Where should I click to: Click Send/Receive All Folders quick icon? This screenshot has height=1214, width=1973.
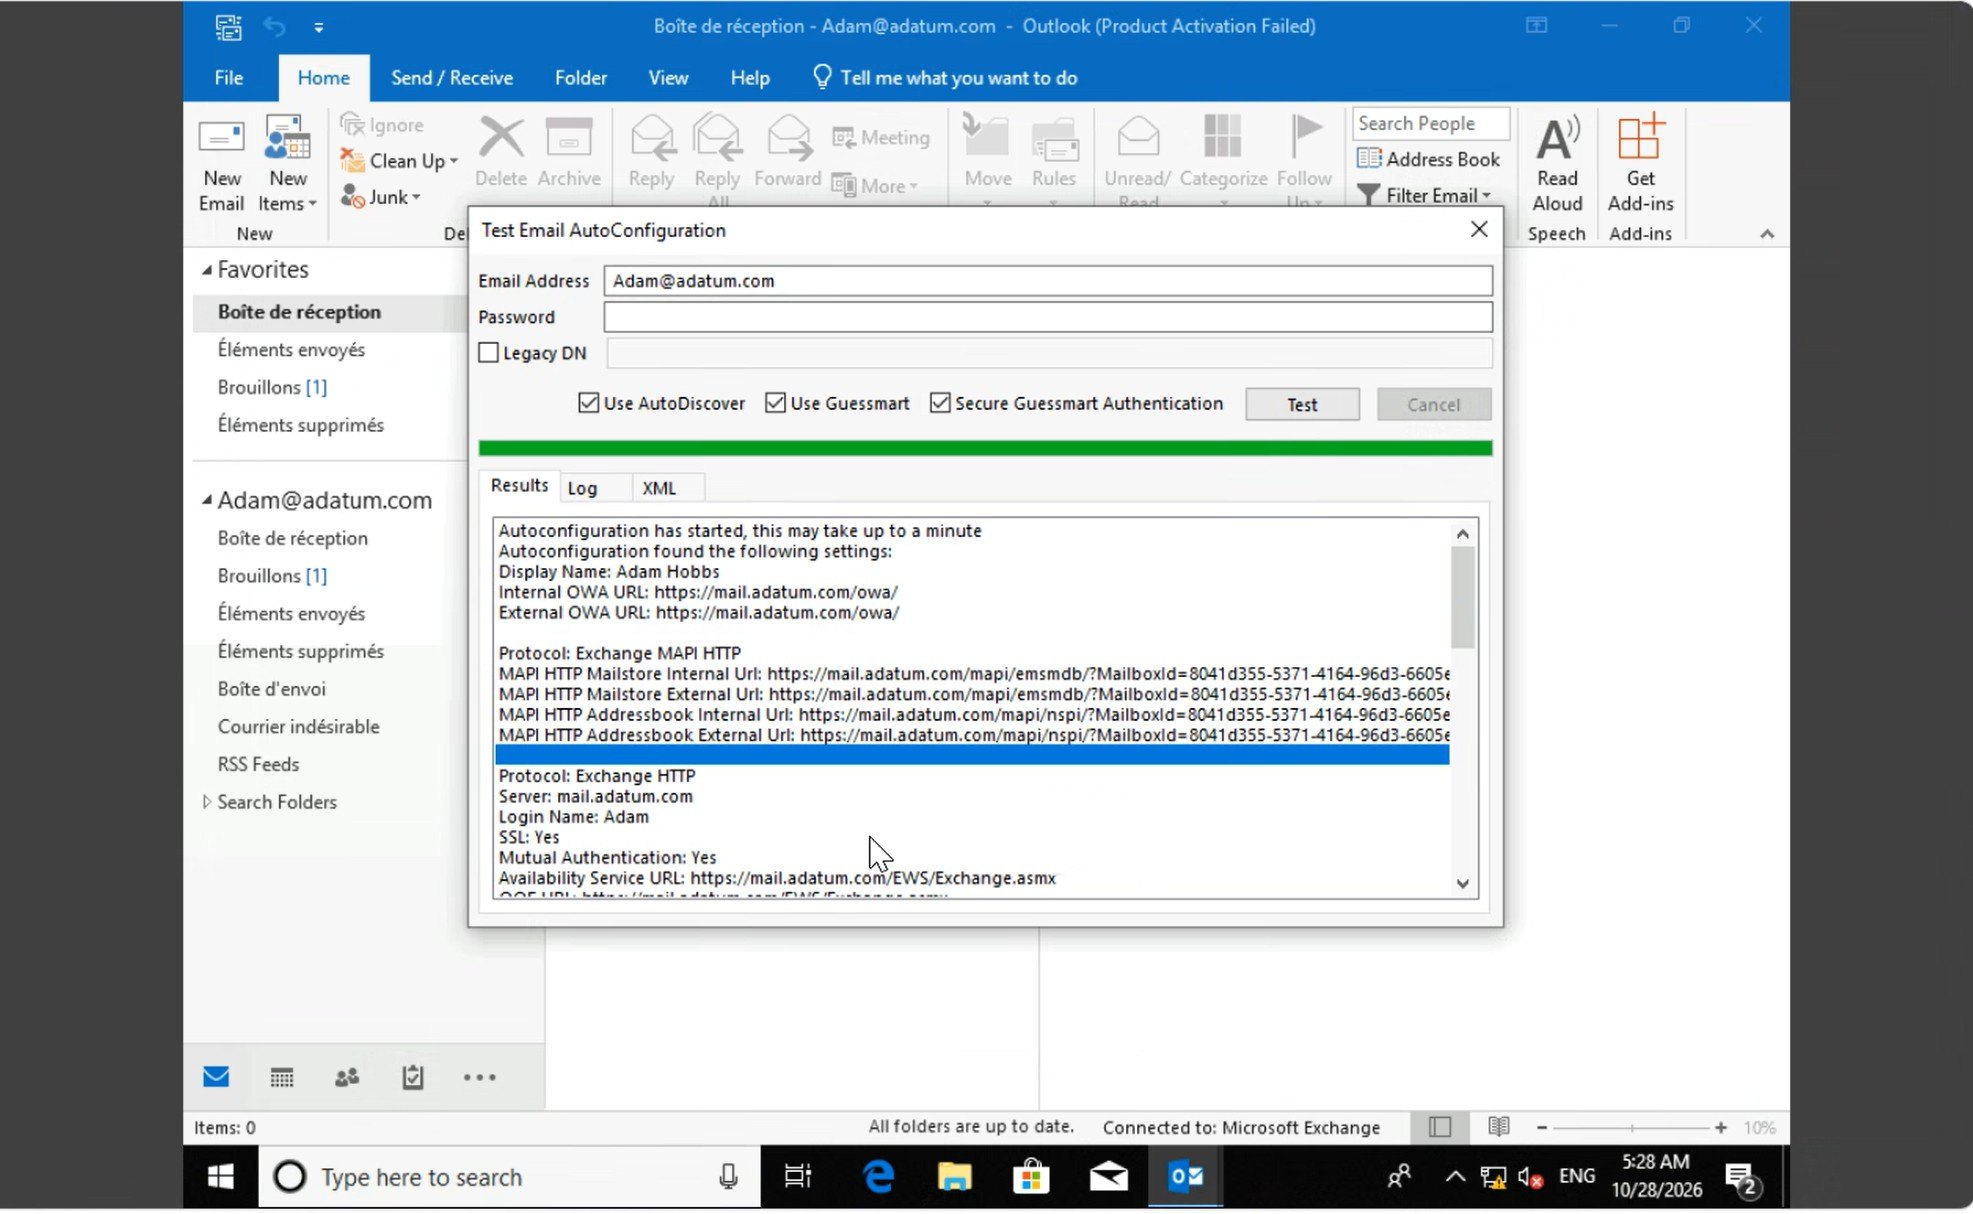[x=228, y=27]
